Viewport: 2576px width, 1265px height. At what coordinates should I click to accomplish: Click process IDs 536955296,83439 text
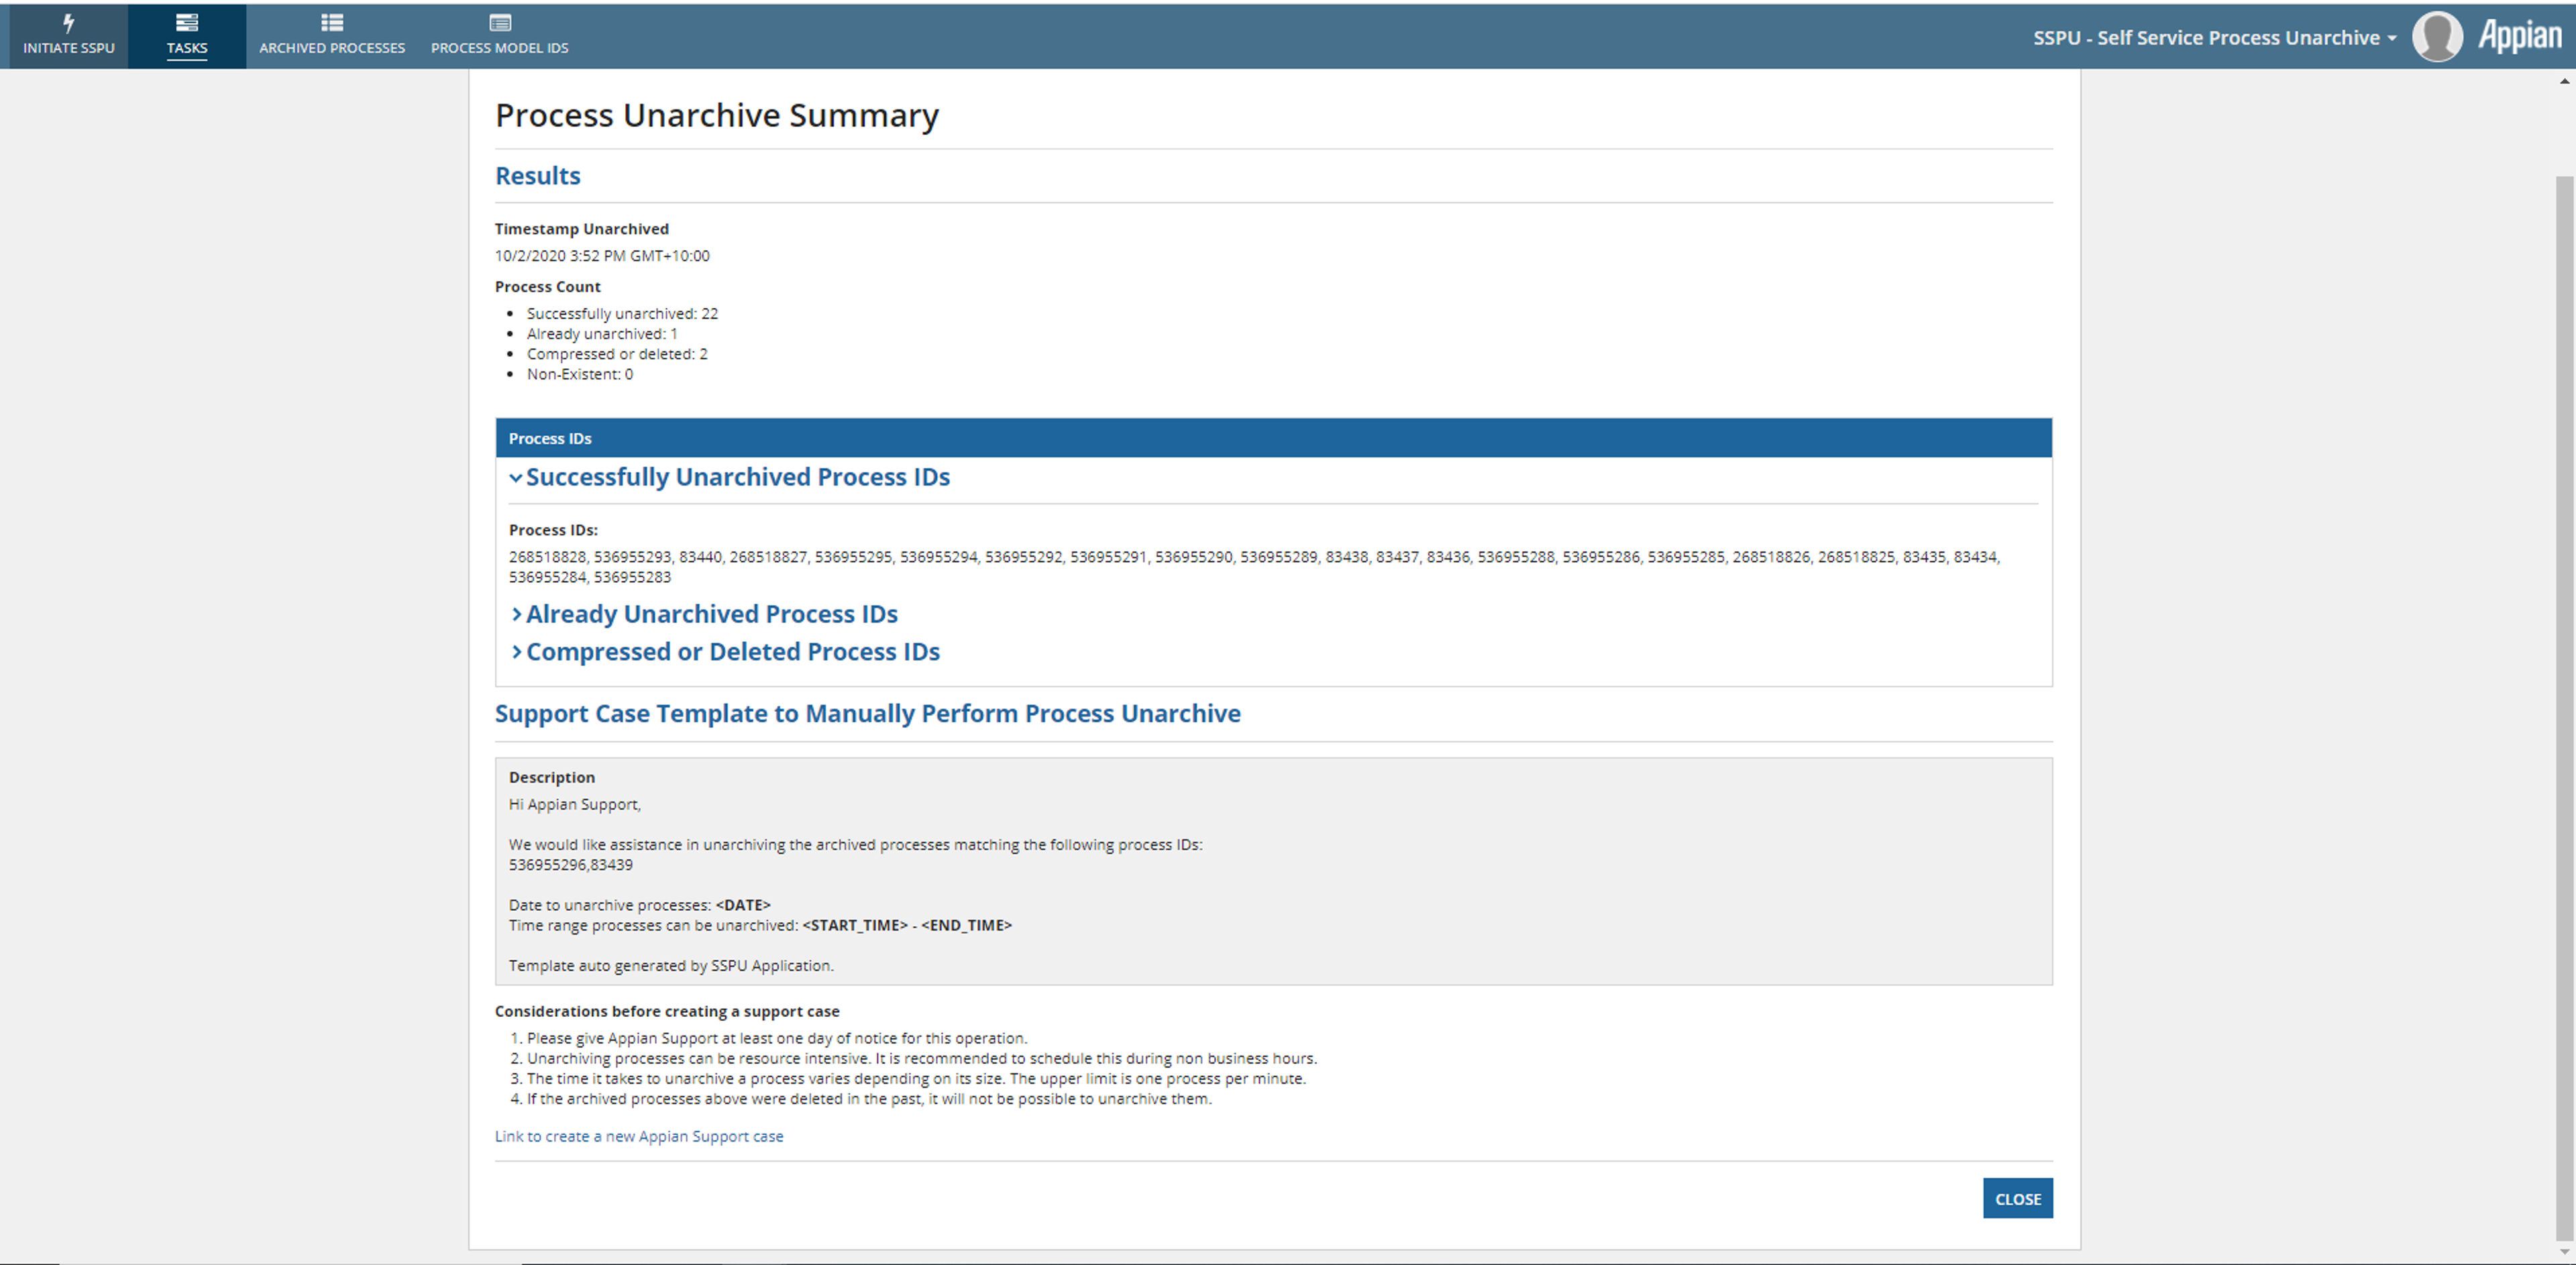click(571, 865)
